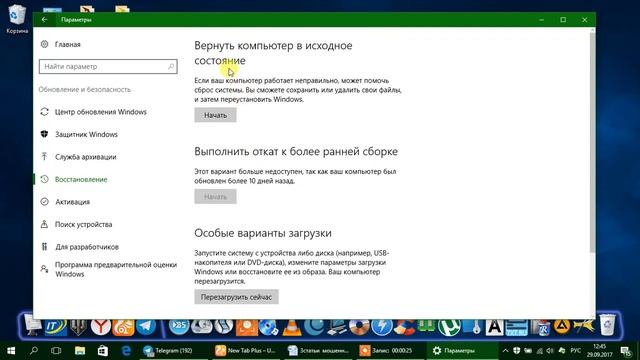
Task: Click the magnifier icon in the search box
Action: pyautogui.click(x=171, y=66)
